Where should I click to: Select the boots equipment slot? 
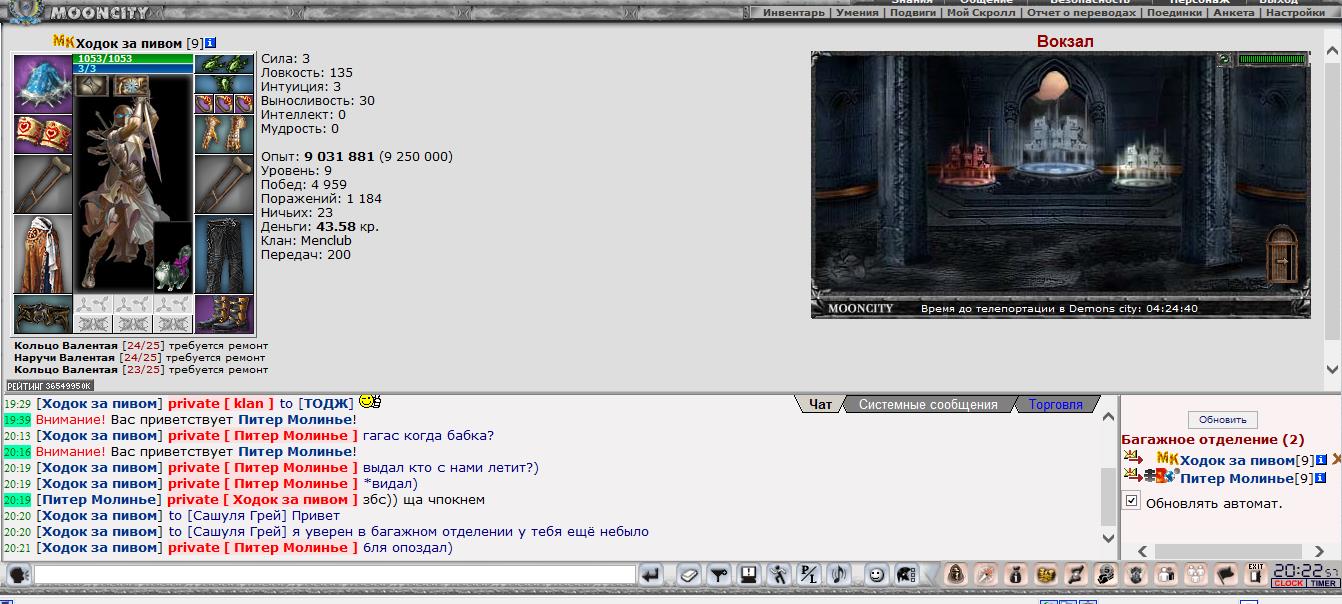[224, 314]
